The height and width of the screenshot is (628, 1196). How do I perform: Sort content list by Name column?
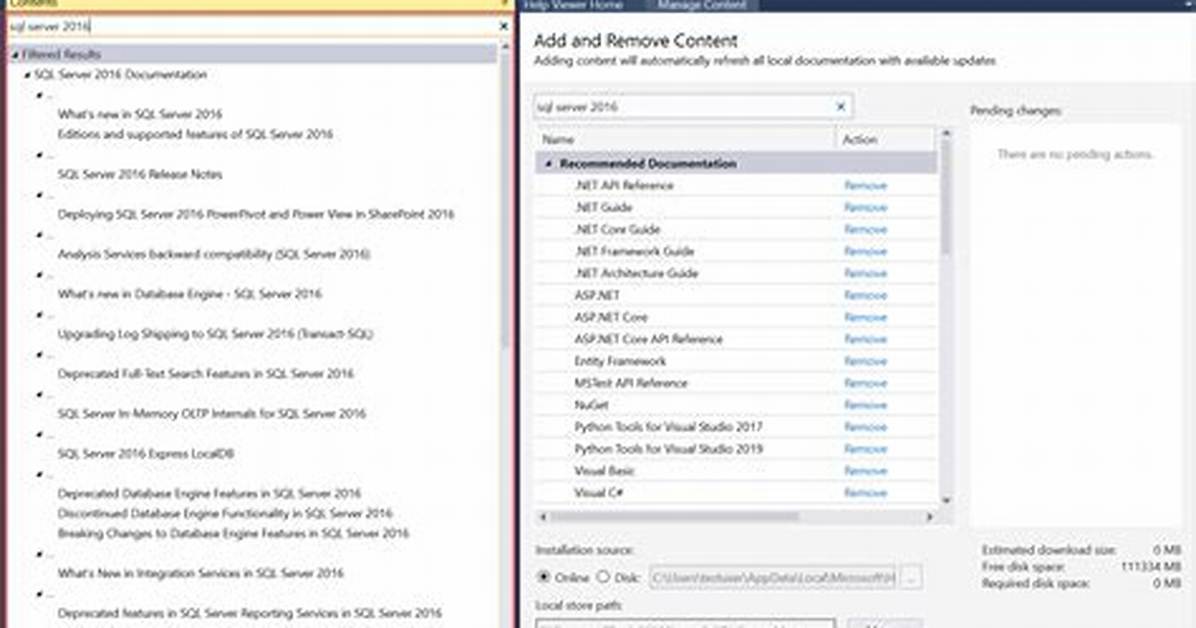pos(685,140)
